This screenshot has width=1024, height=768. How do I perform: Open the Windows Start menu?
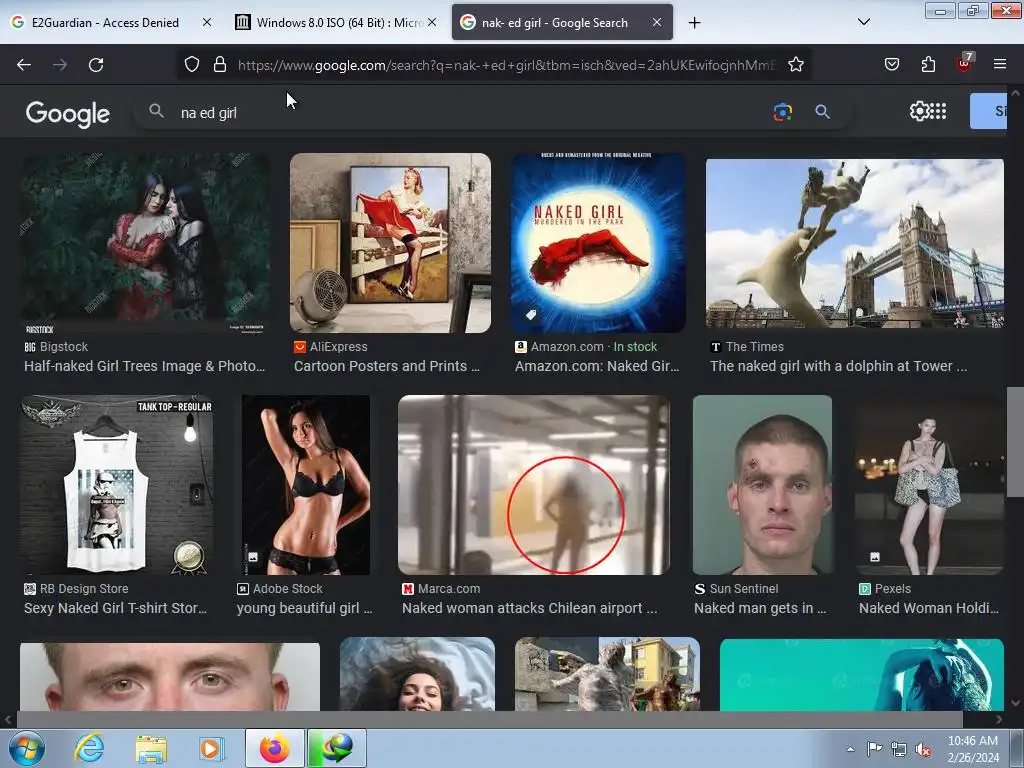coord(27,748)
